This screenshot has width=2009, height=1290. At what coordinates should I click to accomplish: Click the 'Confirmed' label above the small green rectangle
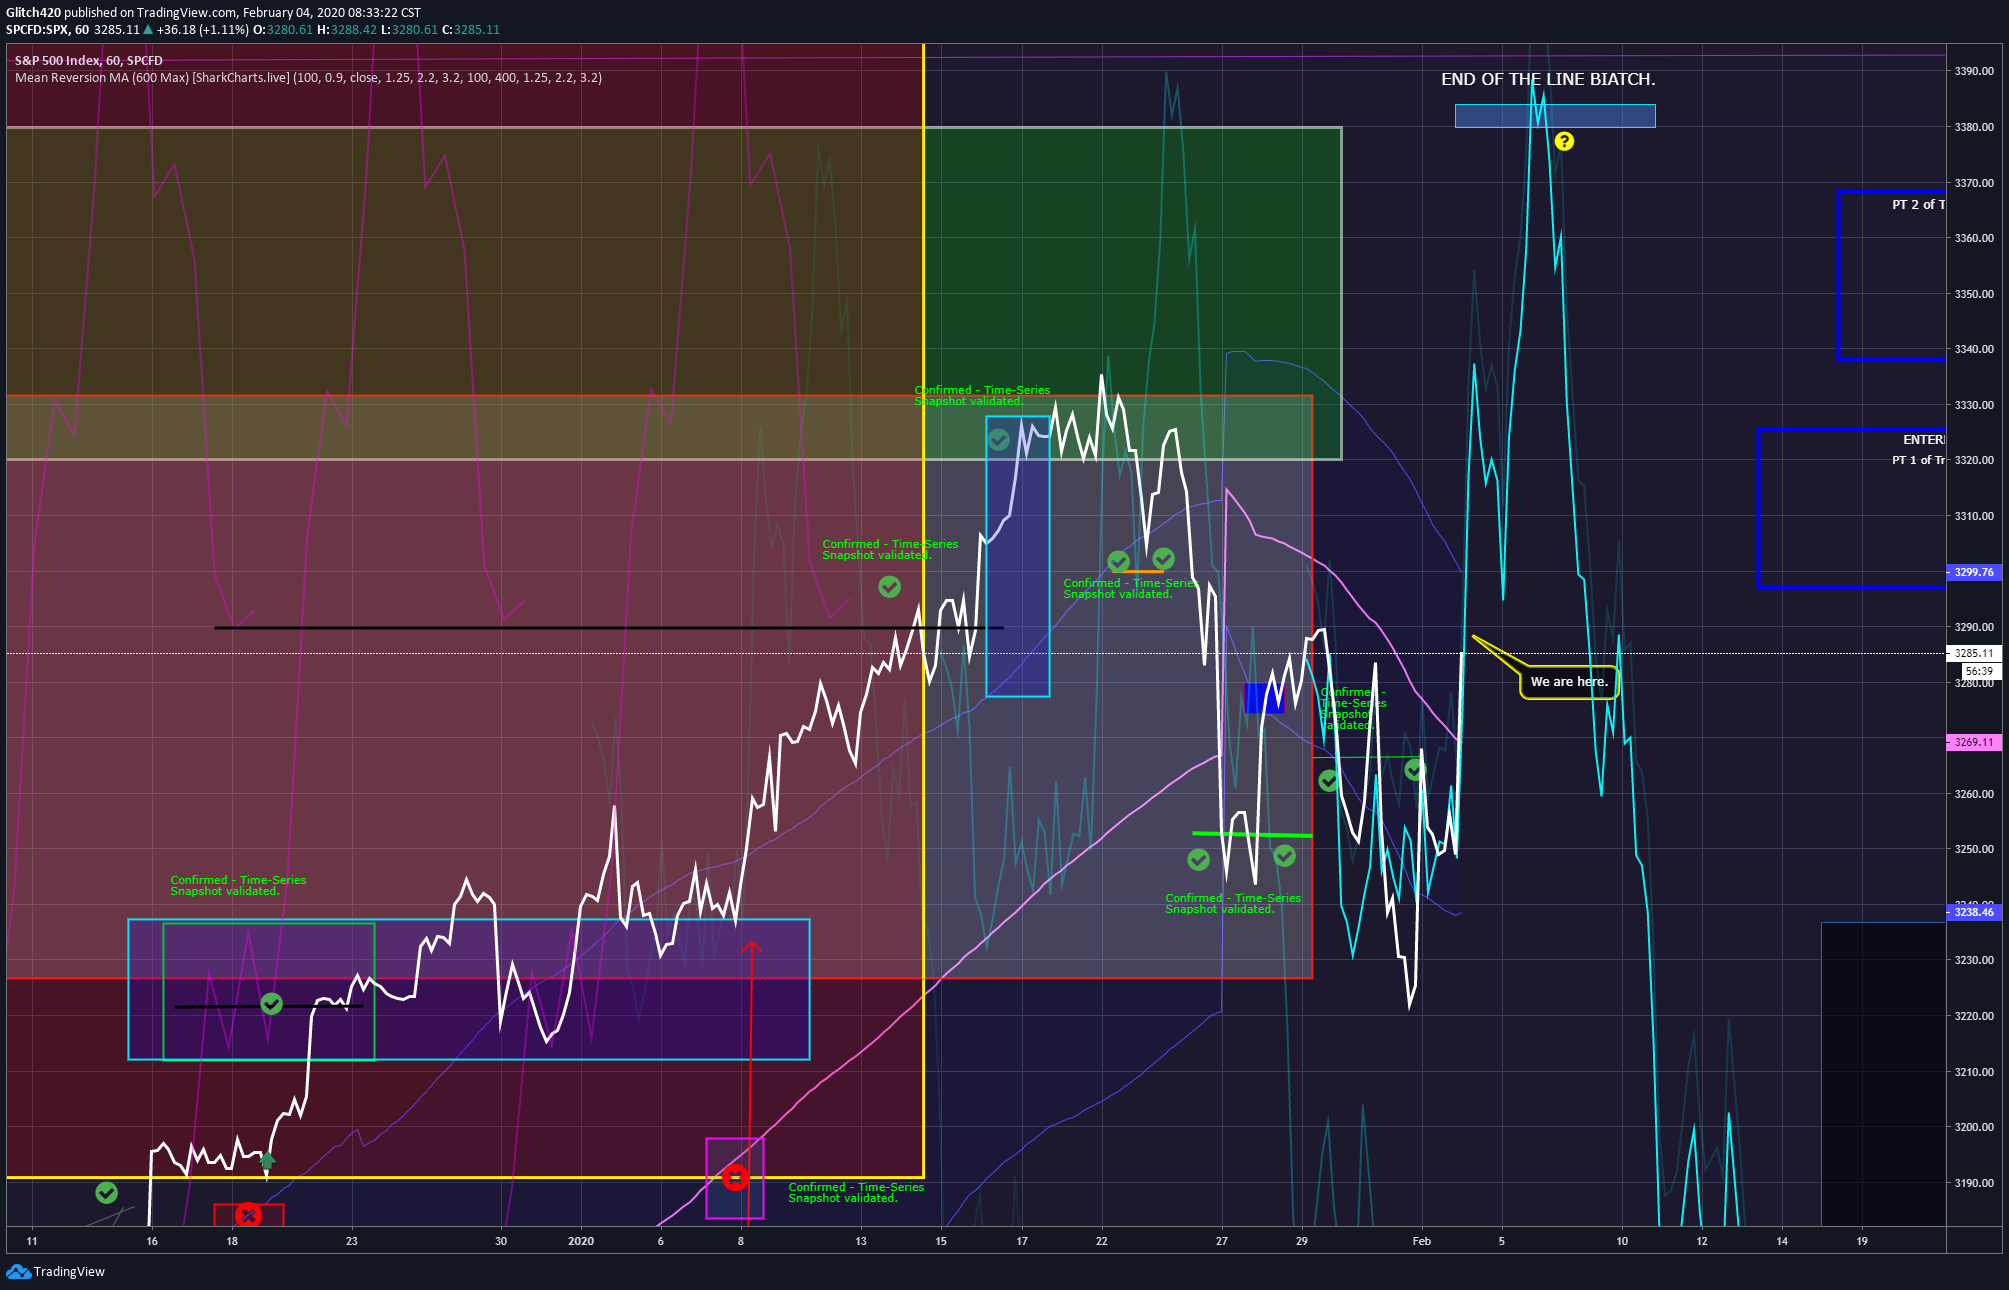pyautogui.click(x=238, y=885)
